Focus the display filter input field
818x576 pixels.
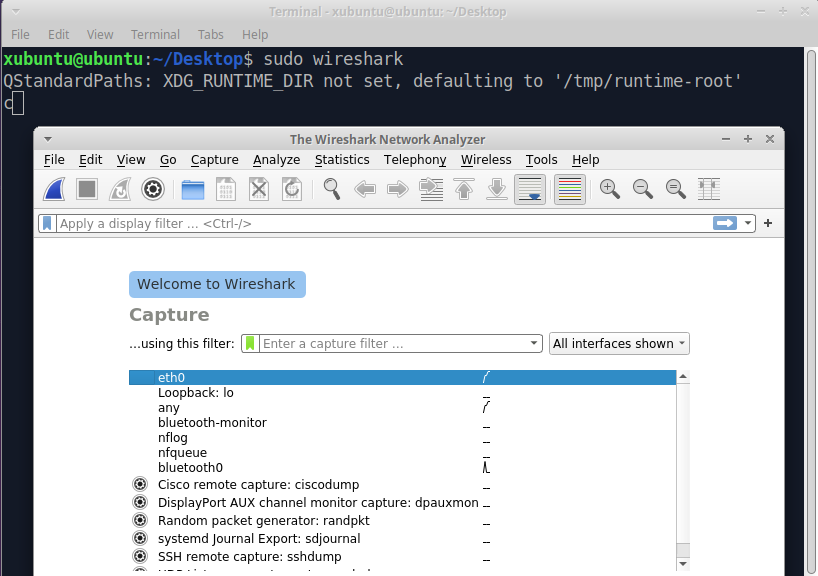click(383, 223)
